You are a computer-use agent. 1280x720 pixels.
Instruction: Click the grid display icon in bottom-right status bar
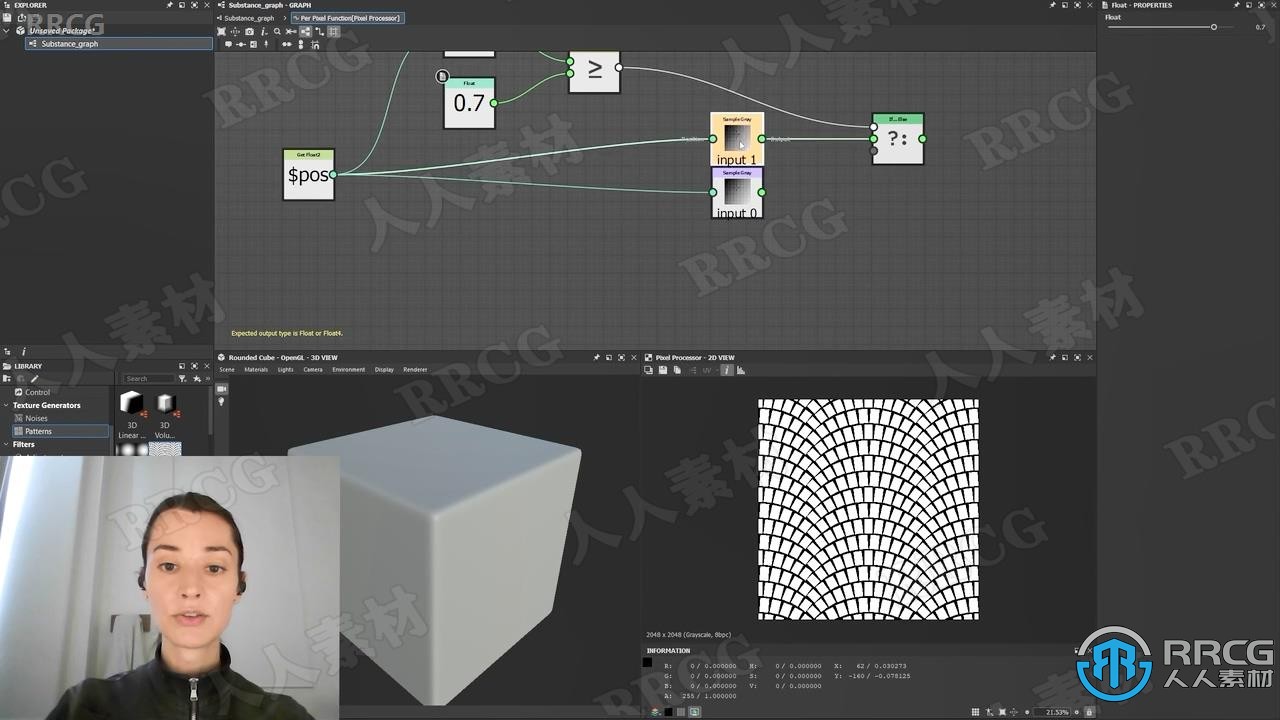[x=975, y=712]
